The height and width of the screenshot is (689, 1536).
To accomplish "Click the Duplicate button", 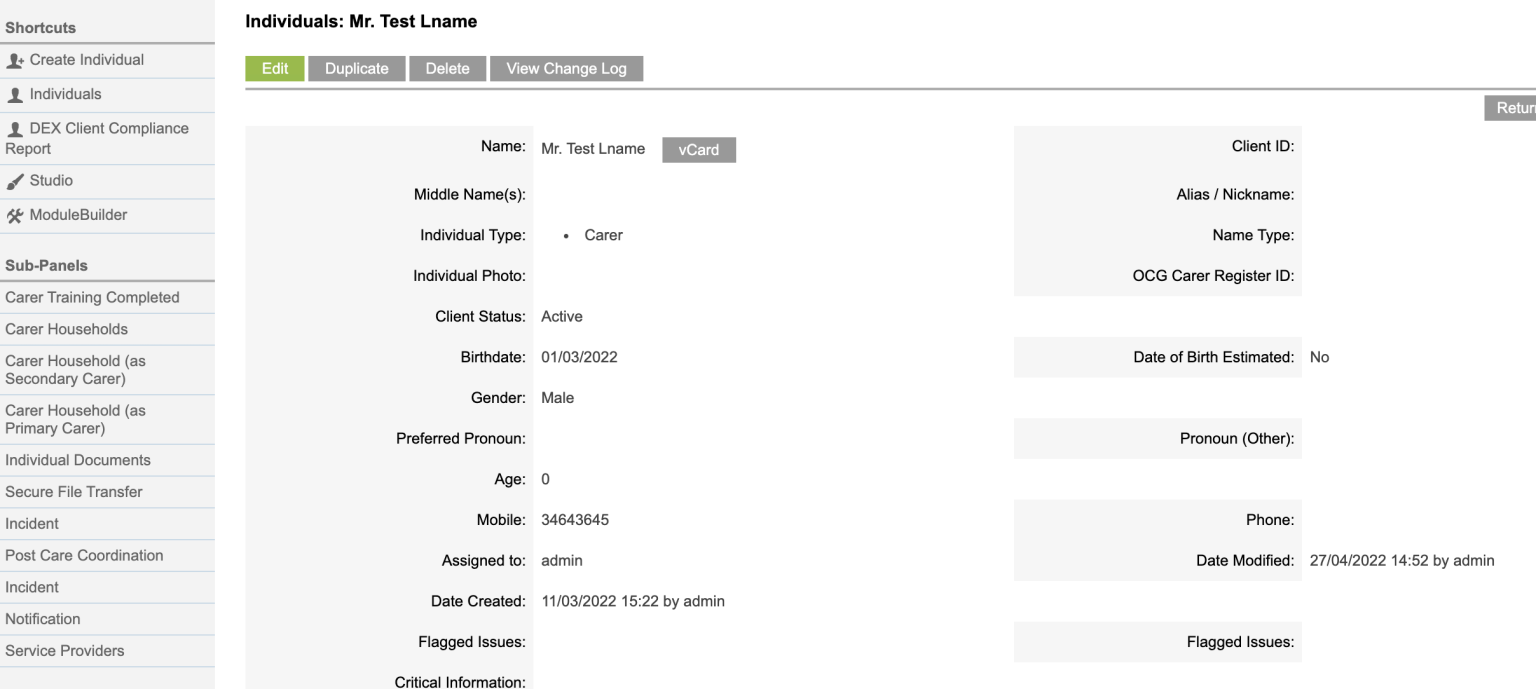I will click(x=356, y=68).
